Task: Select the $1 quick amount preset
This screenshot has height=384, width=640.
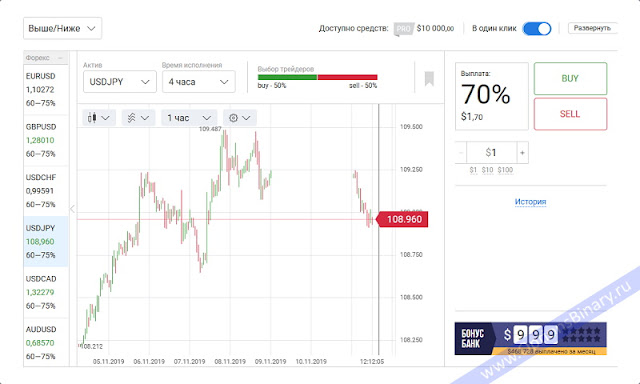Action: tap(473, 170)
